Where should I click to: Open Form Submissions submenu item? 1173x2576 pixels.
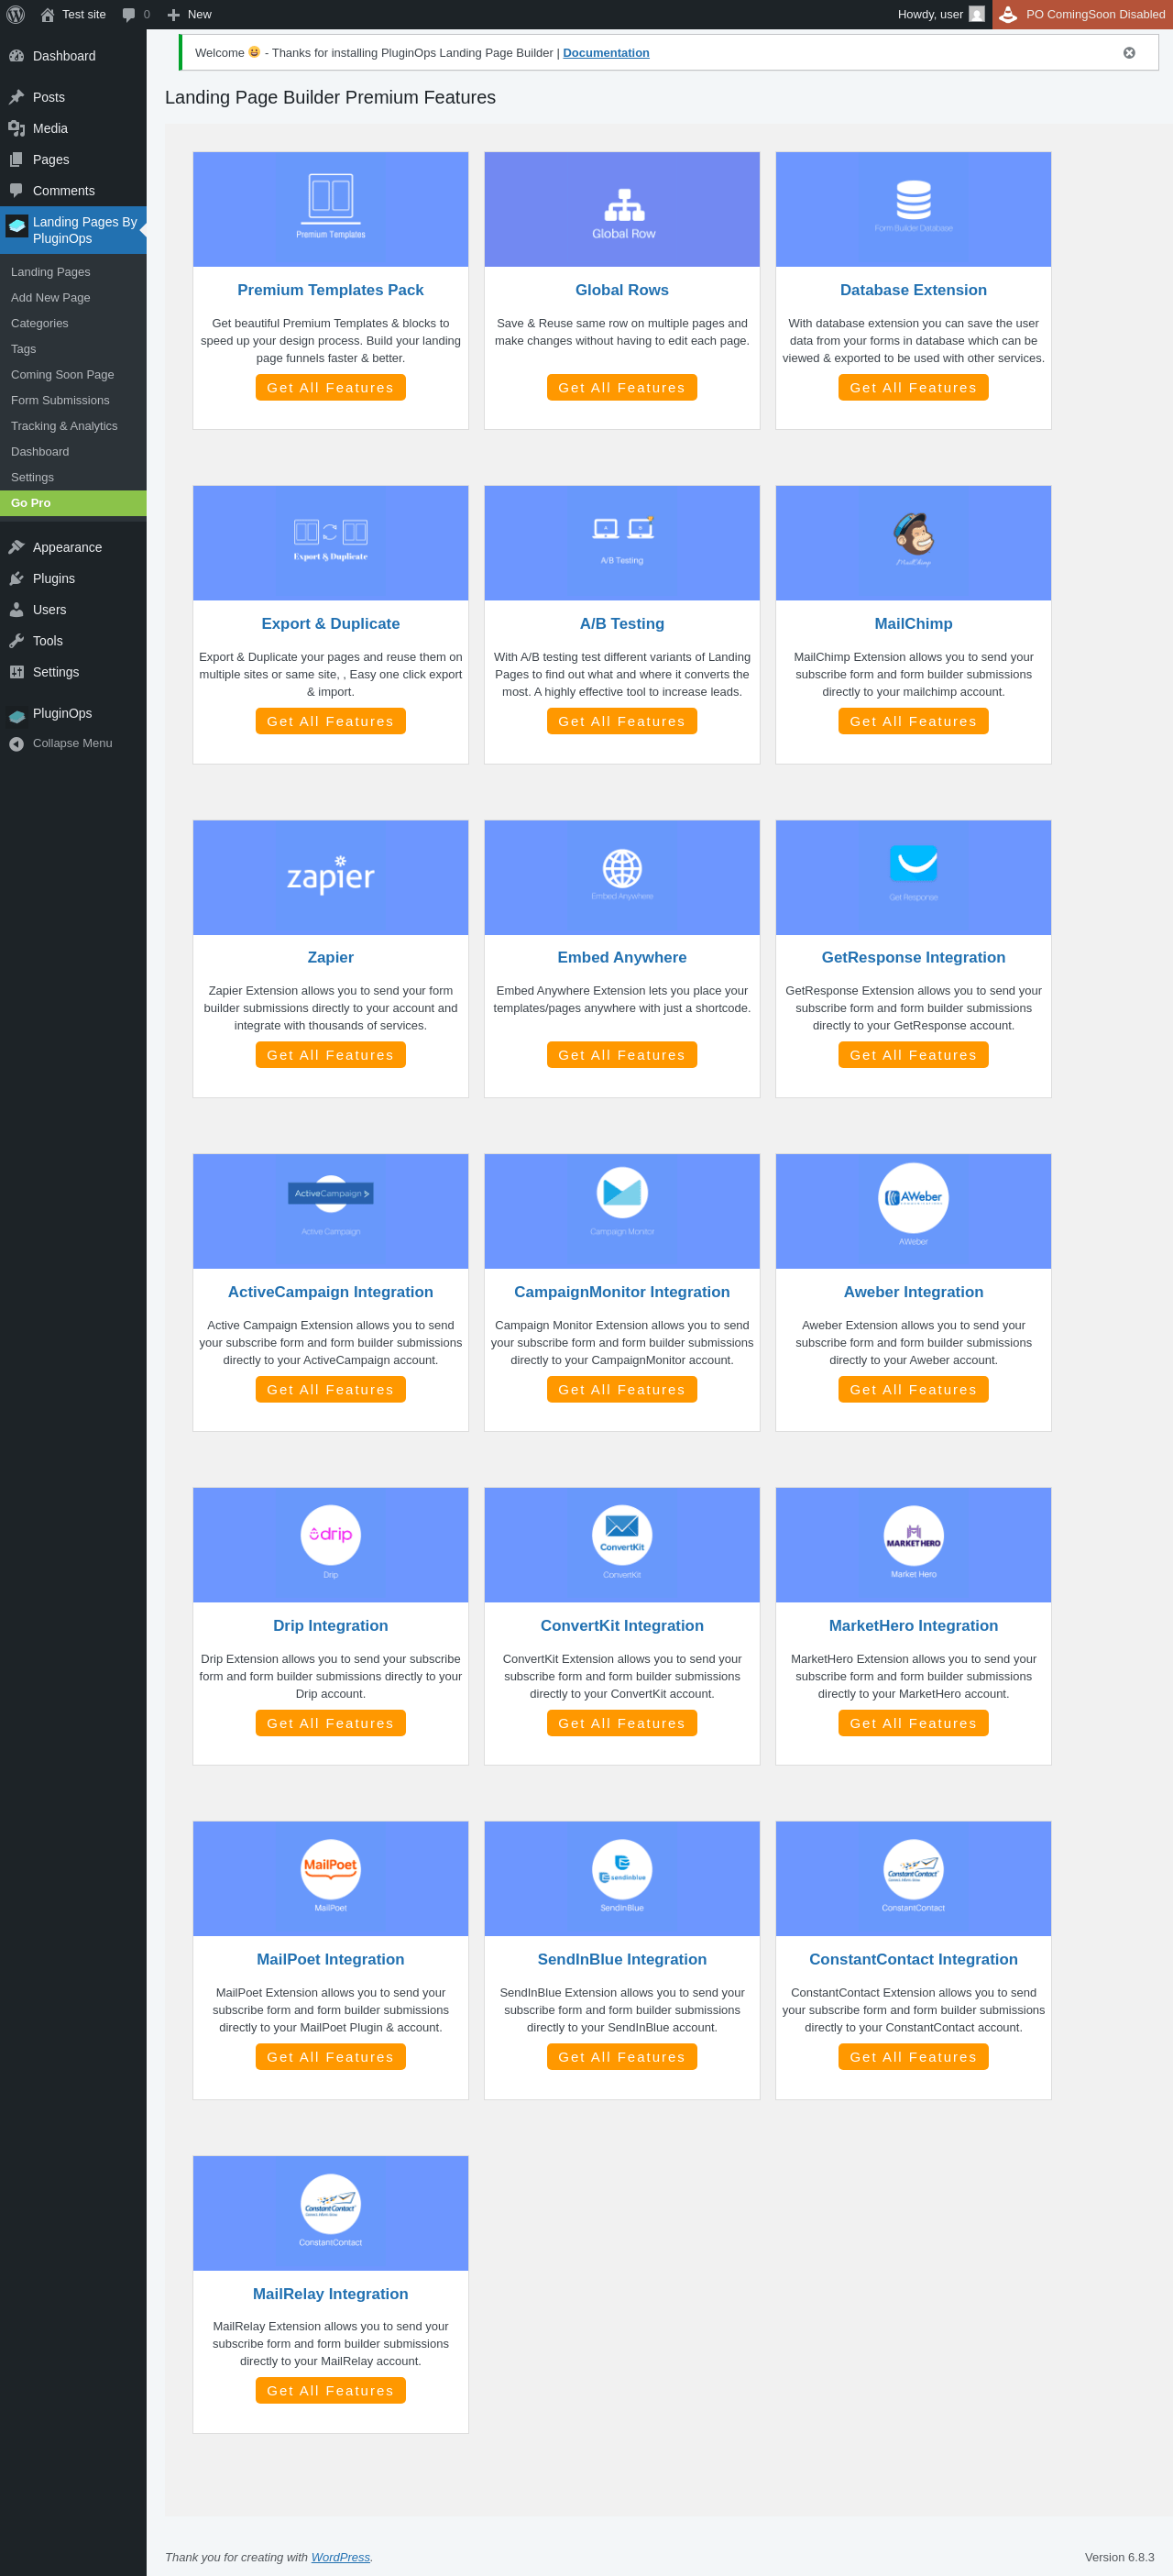(60, 401)
